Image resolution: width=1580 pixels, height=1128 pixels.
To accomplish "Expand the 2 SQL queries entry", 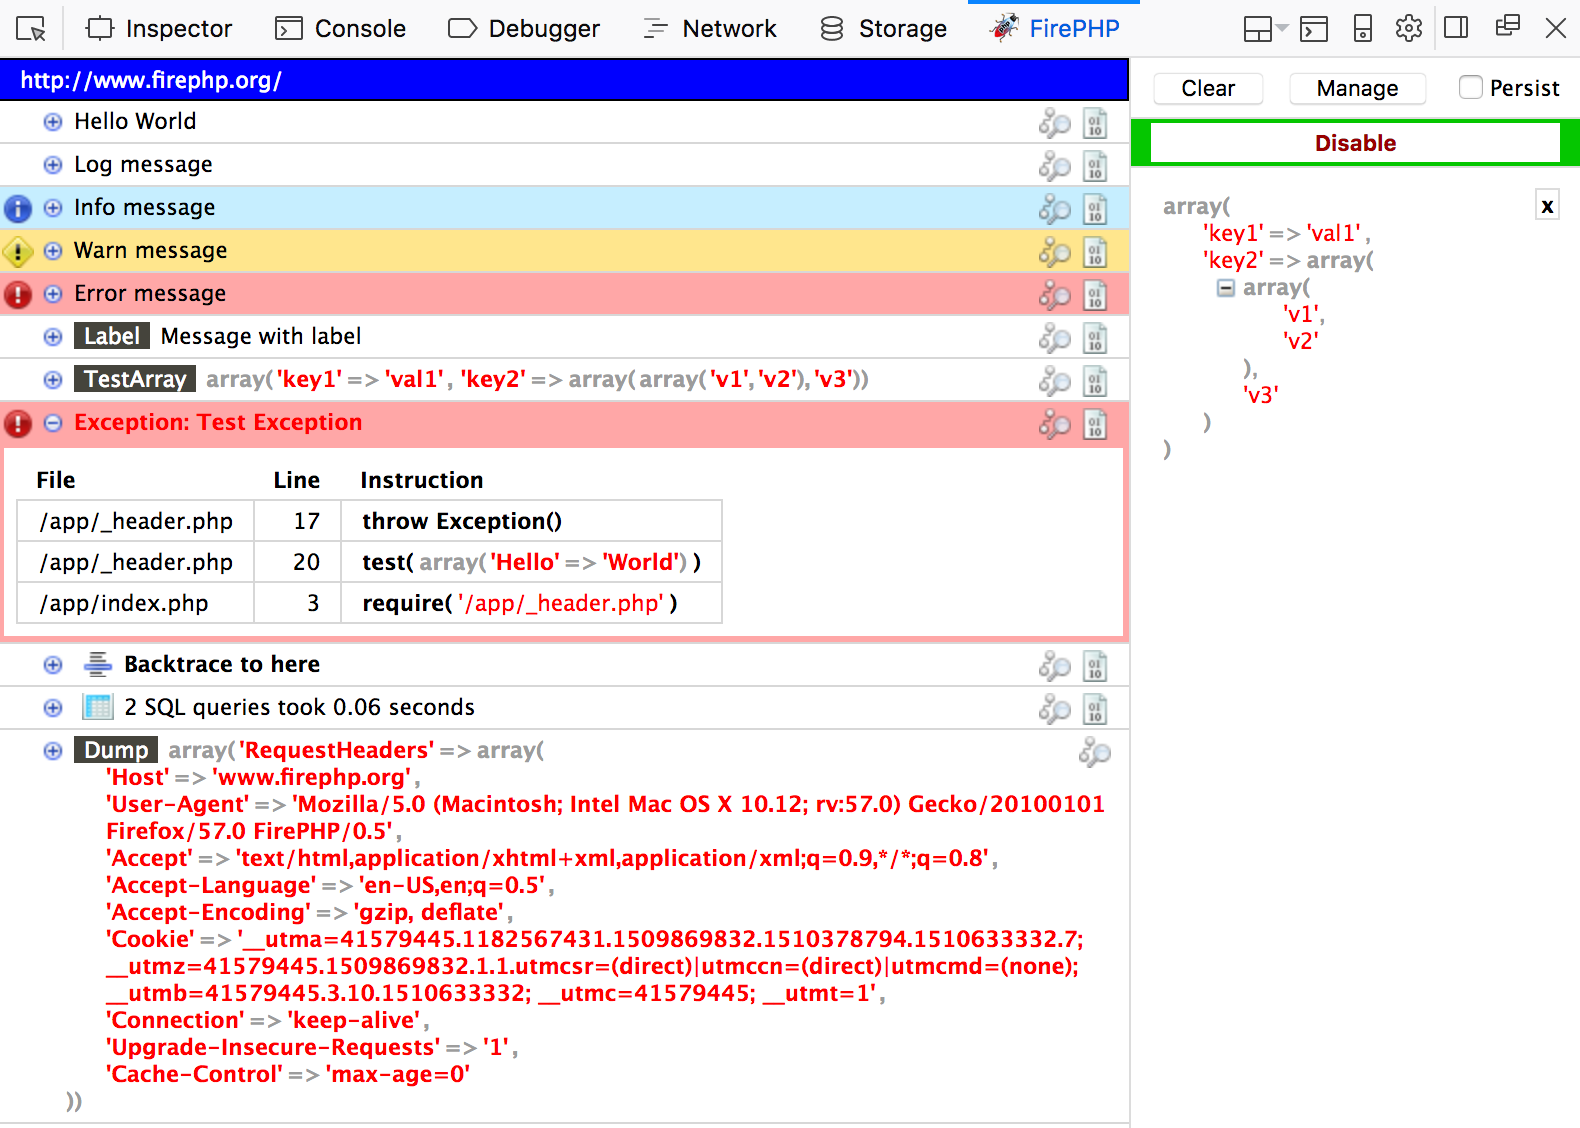I will (53, 708).
